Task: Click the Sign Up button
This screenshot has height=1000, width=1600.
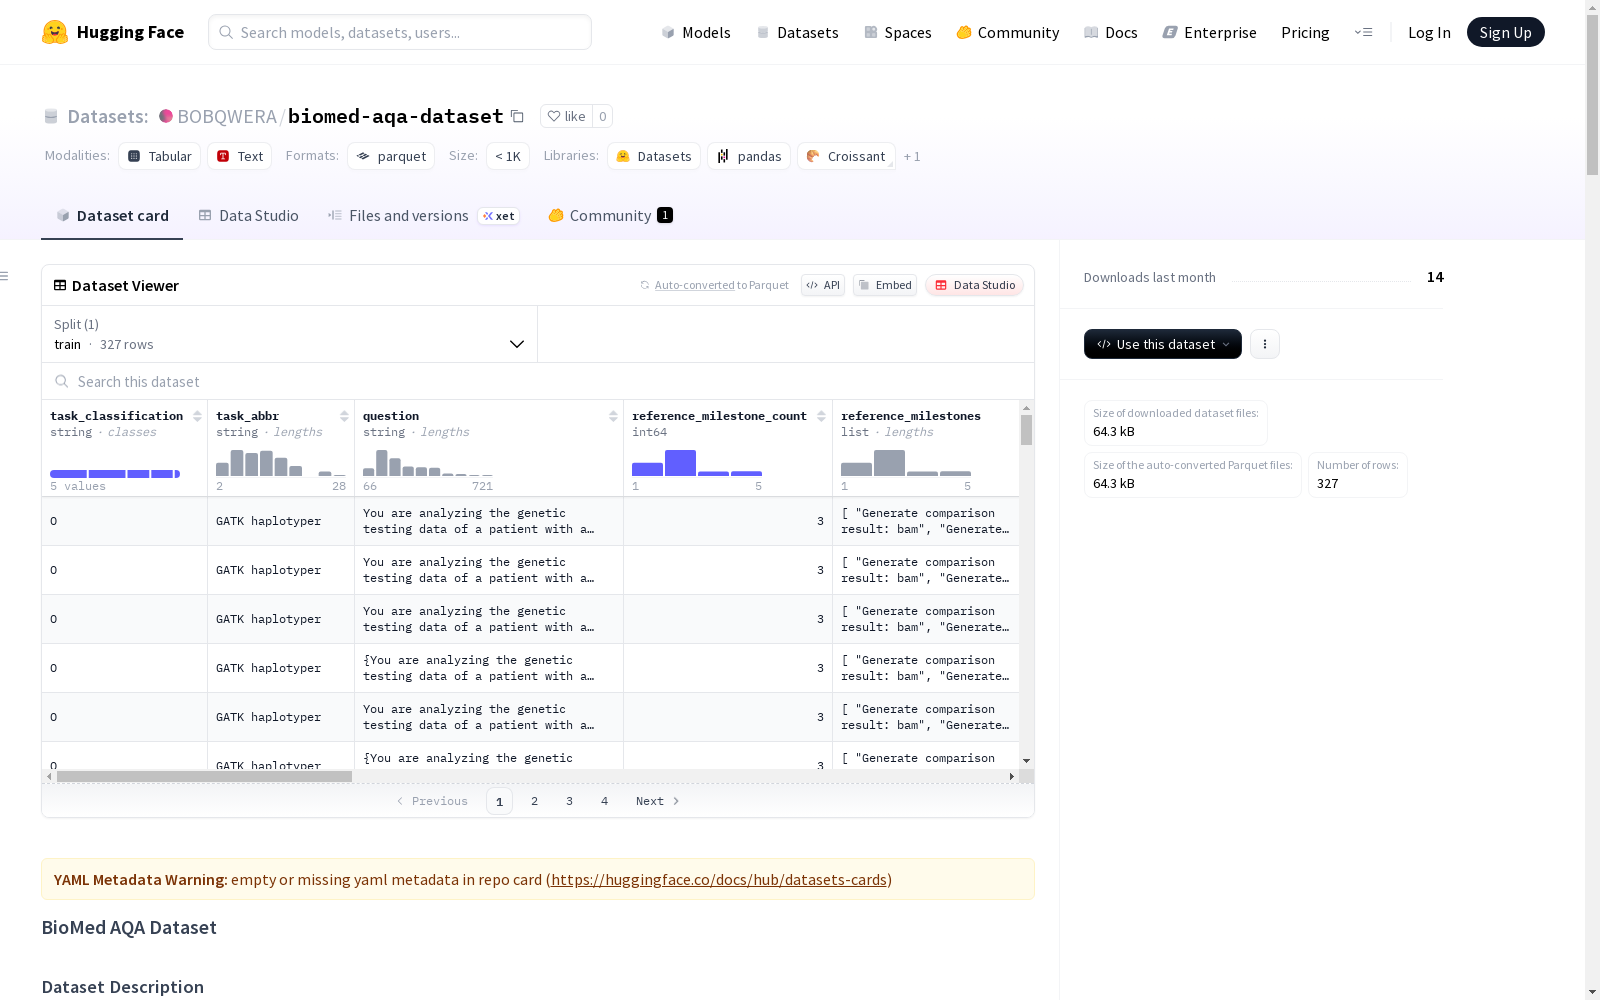Action: tap(1506, 32)
